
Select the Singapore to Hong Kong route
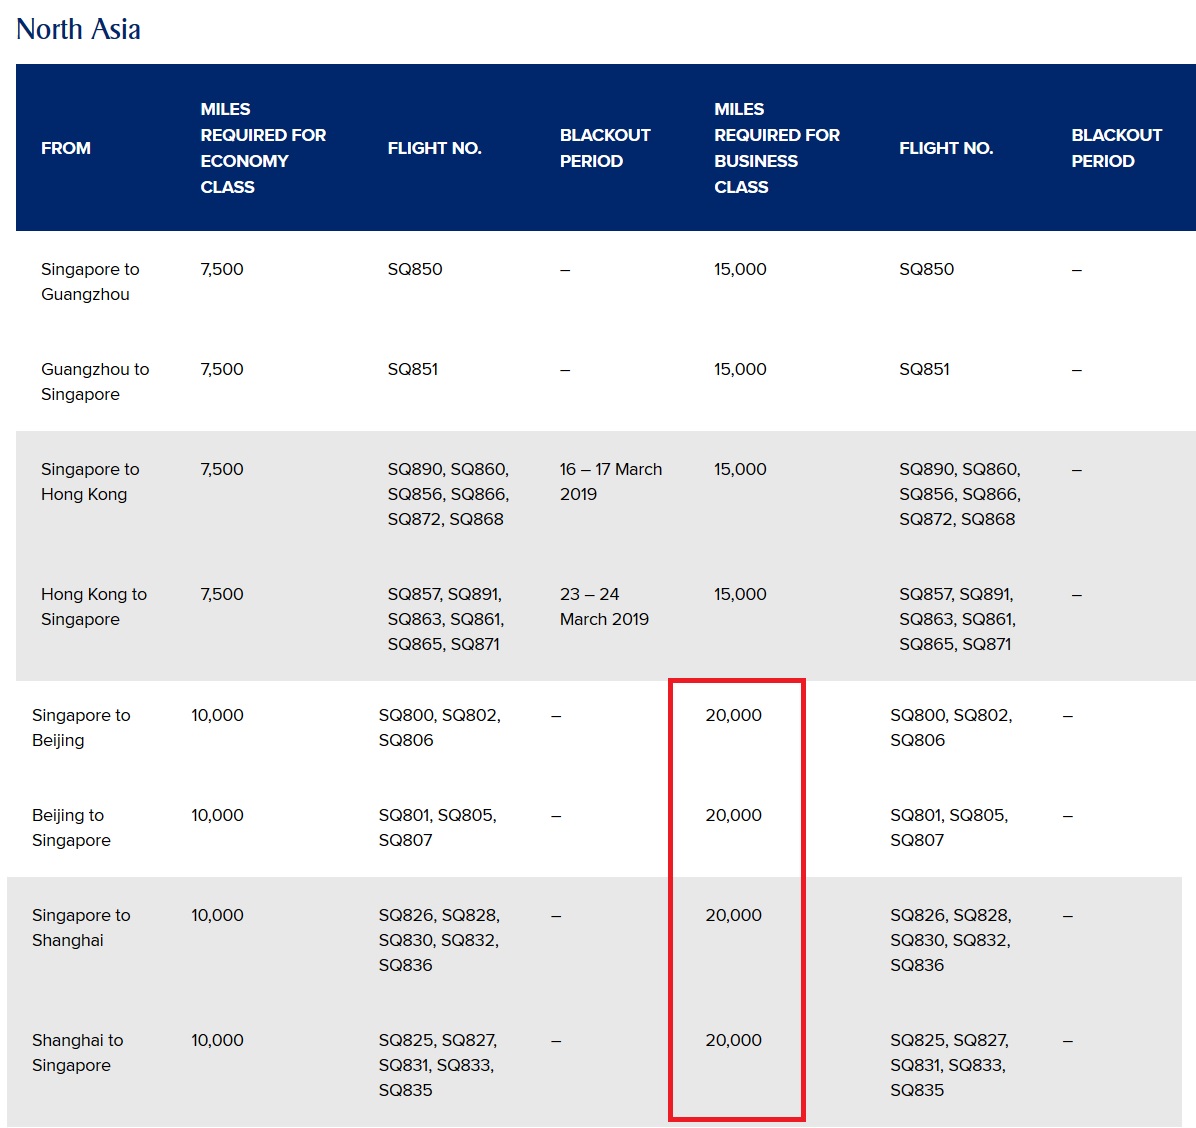point(90,482)
